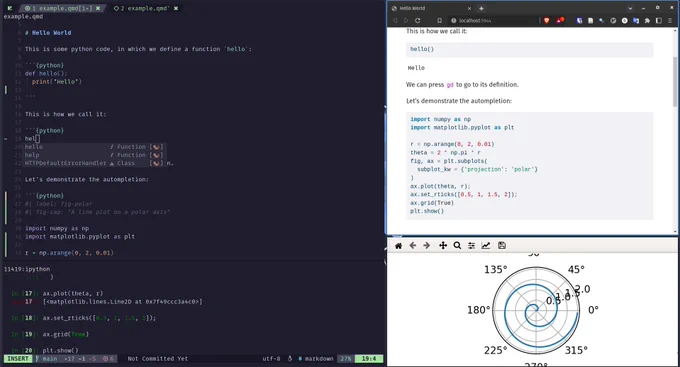Click the '11419:ipython' terminal title
Screen dimensions: 680x367
(27, 269)
